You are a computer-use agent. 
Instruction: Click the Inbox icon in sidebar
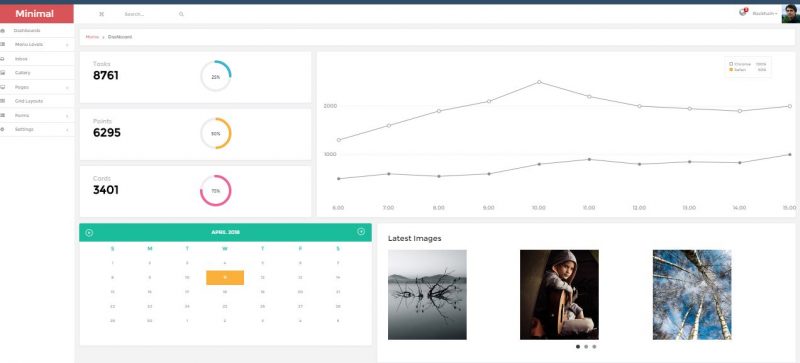[3, 59]
